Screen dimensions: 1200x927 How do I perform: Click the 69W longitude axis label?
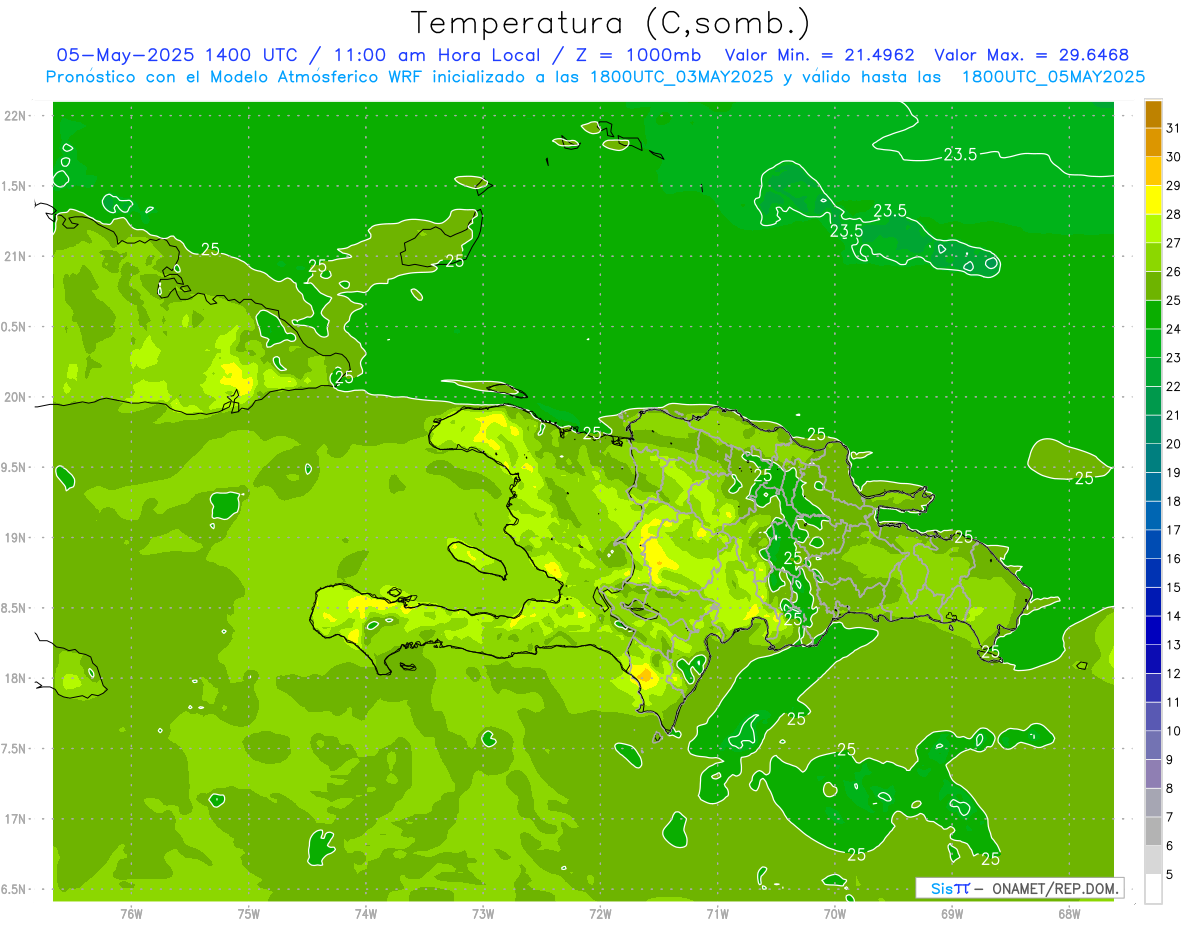[x=952, y=913]
